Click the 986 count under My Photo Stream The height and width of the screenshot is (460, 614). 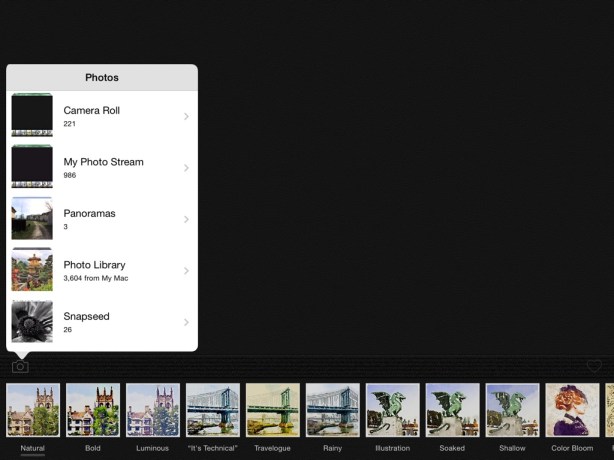(x=70, y=175)
